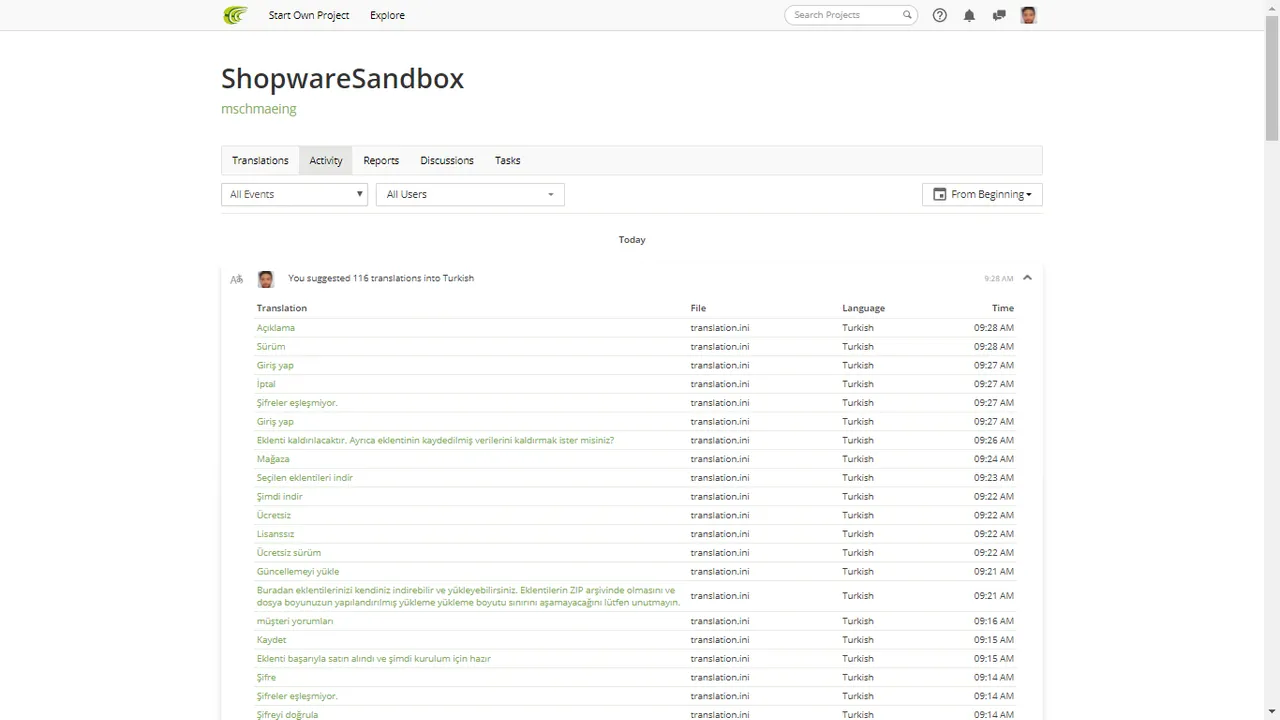Open the 'müşteri yorumları' translation link
This screenshot has width=1280, height=720.
tap(295, 621)
